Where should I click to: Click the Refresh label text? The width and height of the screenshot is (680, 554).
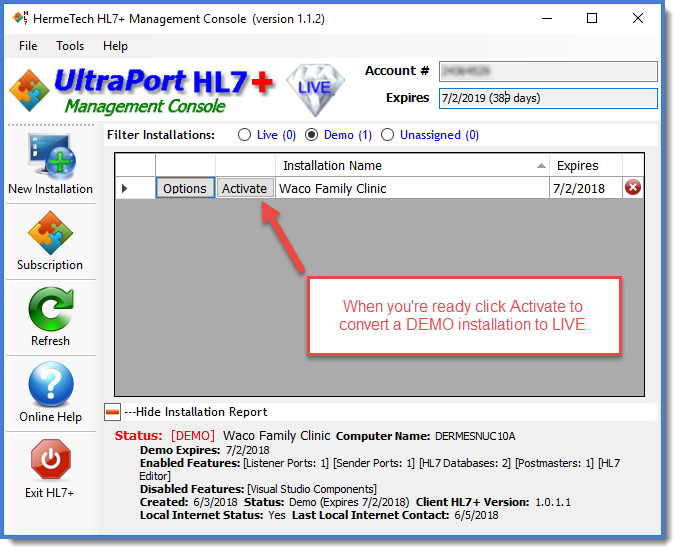click(50, 341)
